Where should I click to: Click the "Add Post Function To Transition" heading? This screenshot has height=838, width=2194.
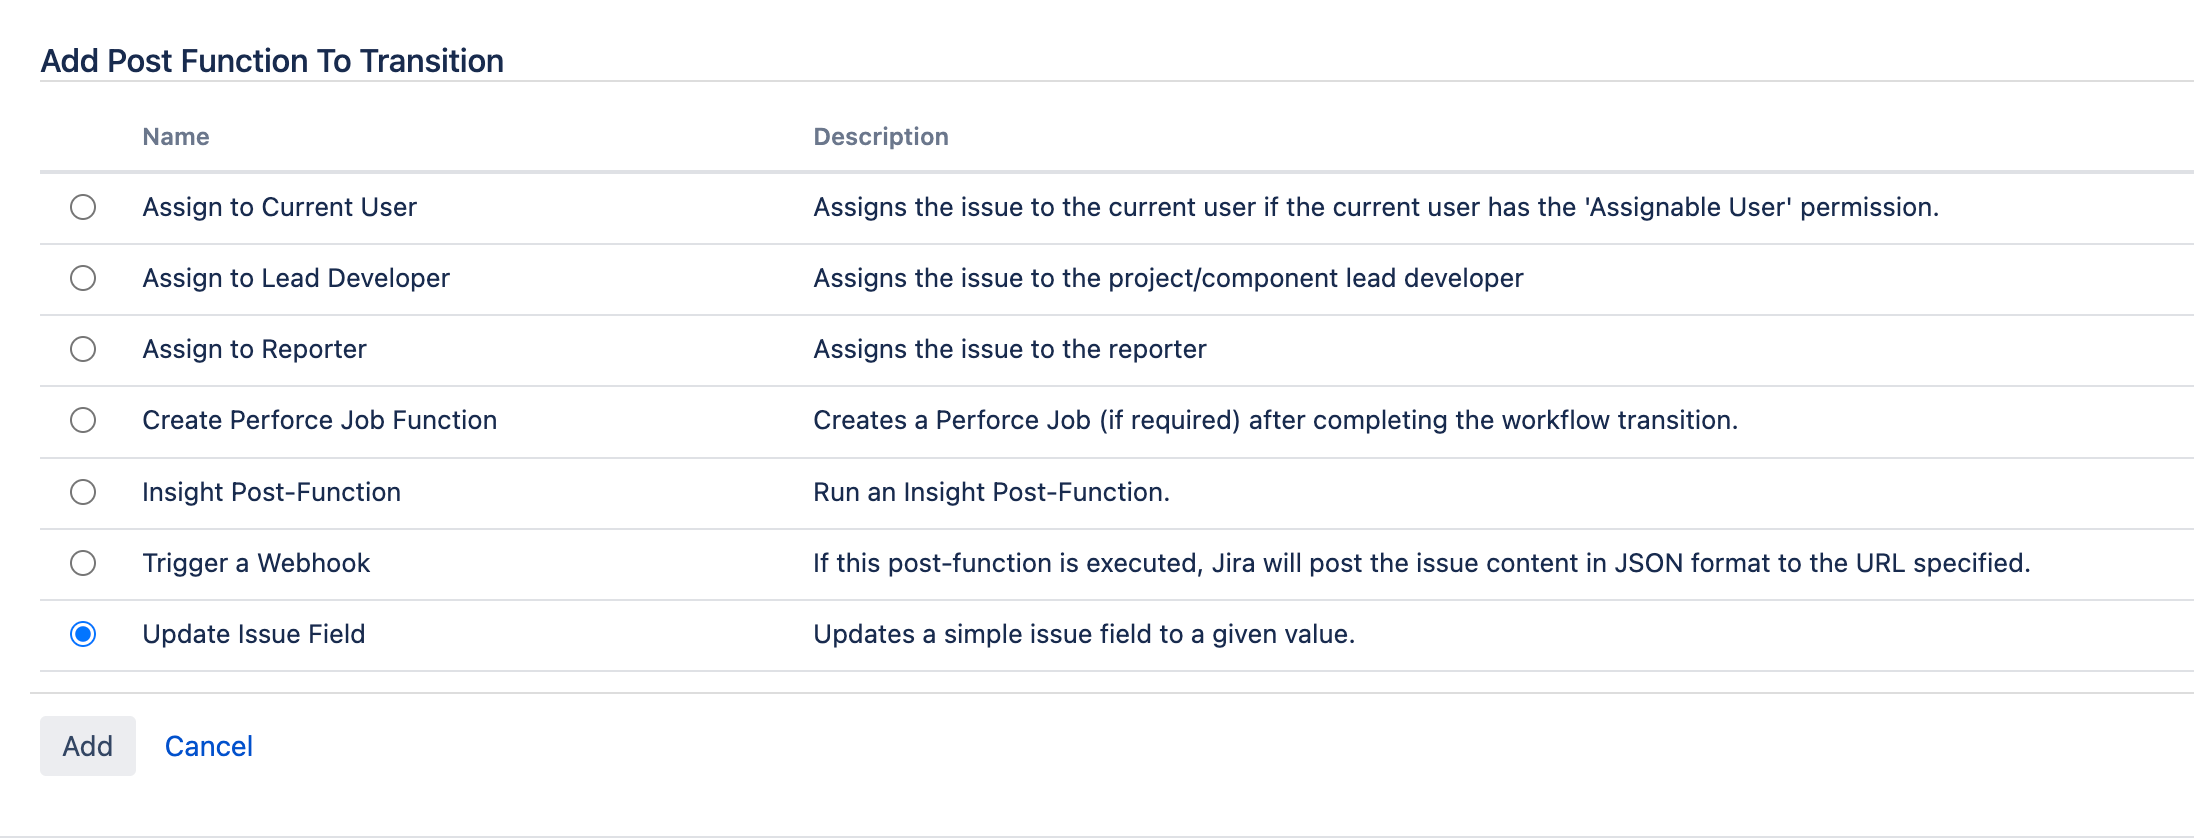(272, 61)
